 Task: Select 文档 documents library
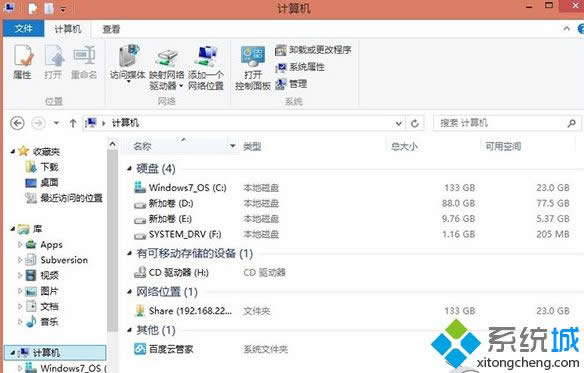pos(42,306)
